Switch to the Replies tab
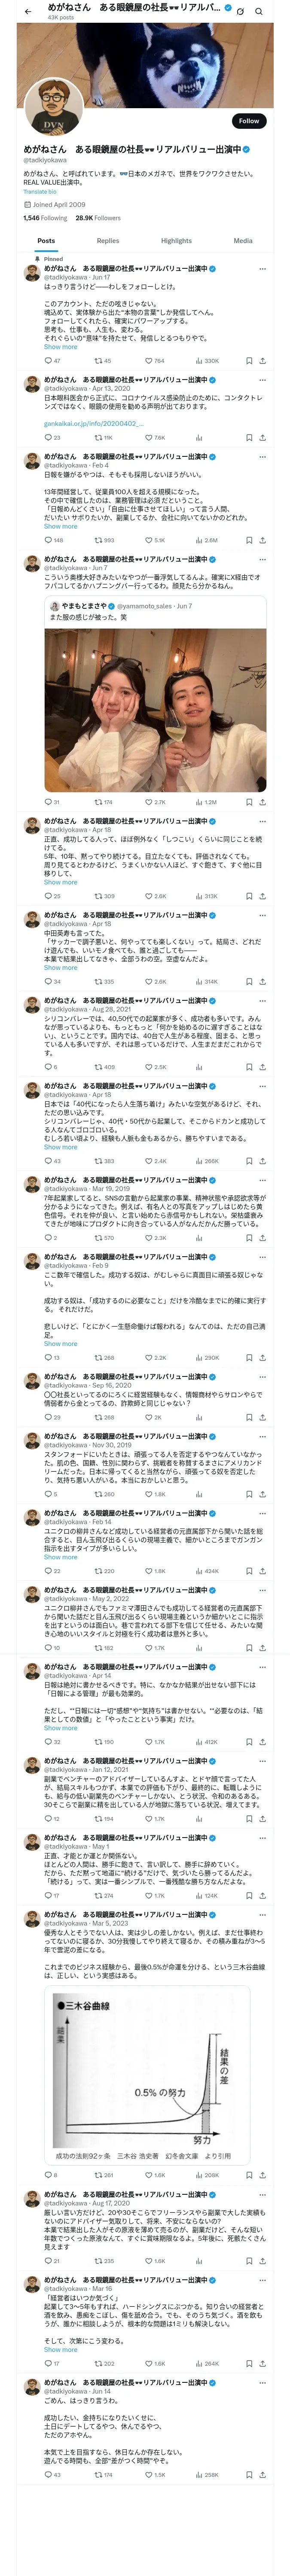Image resolution: width=290 pixels, height=2576 pixels. point(108,241)
